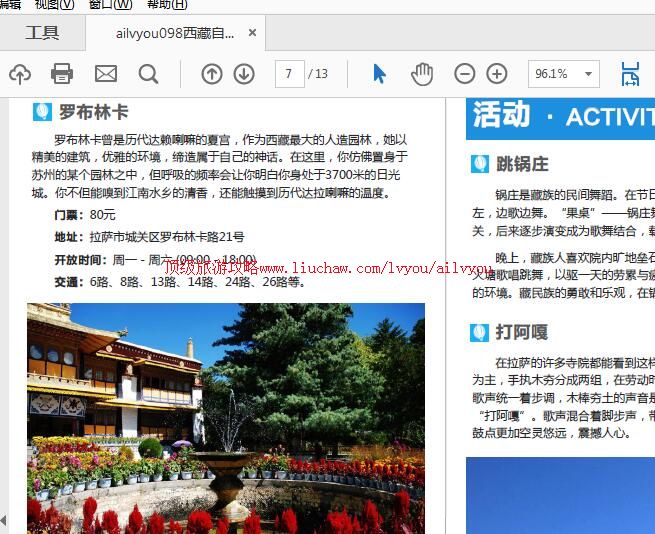The height and width of the screenshot is (534, 655).
Task: Activate the hand pan tool
Action: click(x=422, y=74)
